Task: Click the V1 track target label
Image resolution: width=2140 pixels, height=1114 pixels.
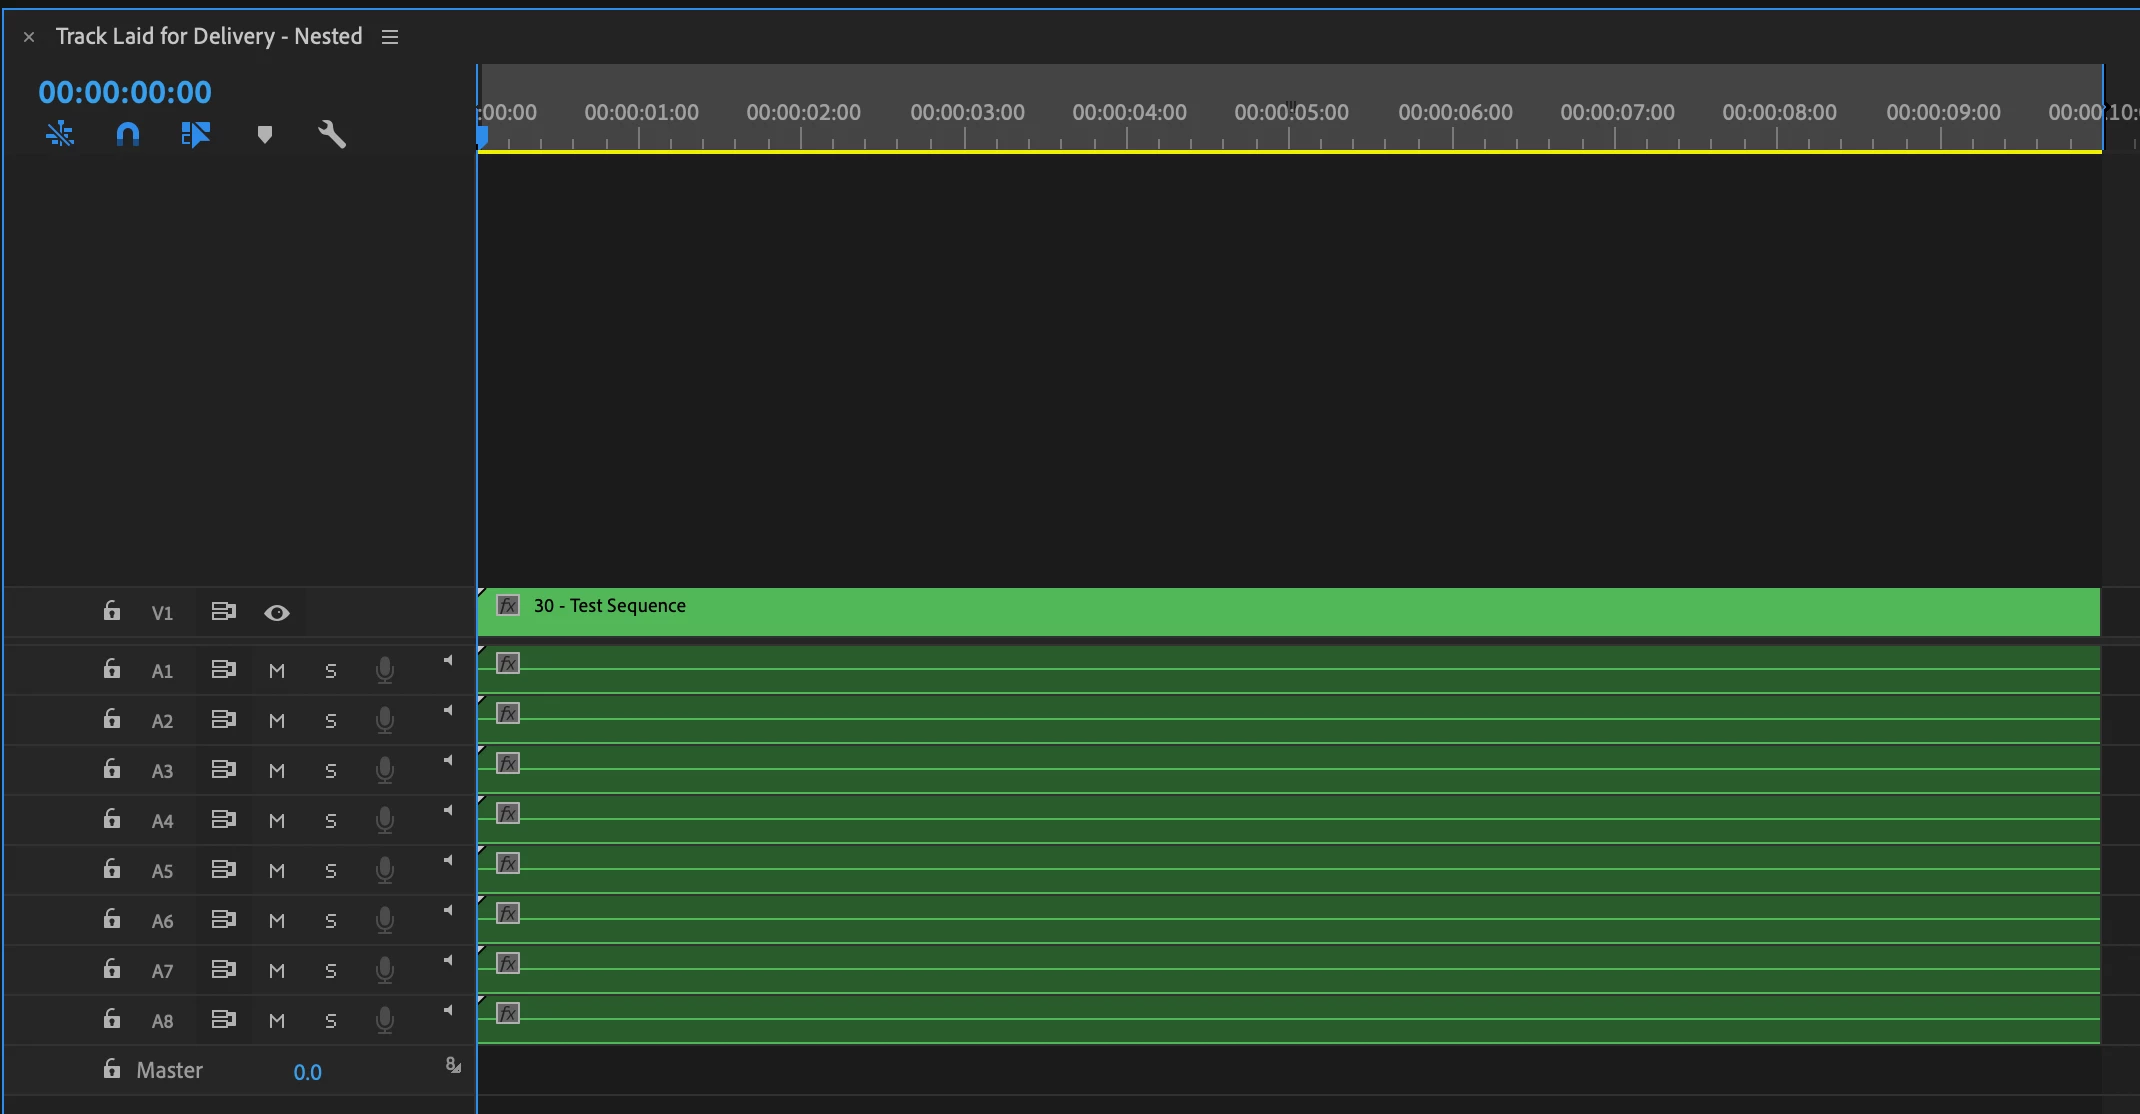Action: [x=162, y=613]
